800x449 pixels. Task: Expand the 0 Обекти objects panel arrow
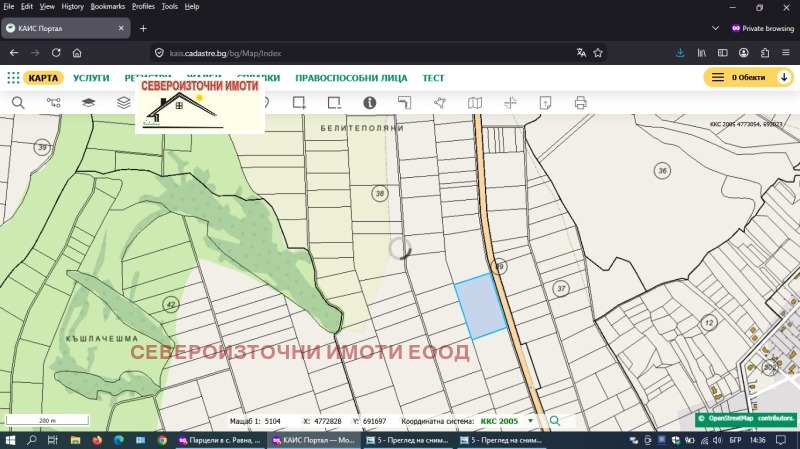pyautogui.click(x=784, y=78)
